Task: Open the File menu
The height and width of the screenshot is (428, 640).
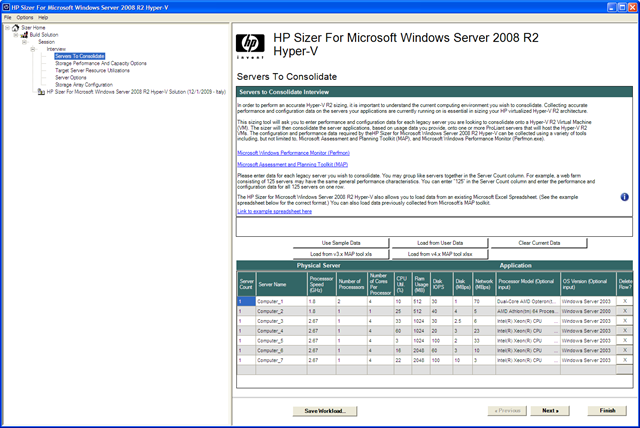Action: tap(7, 17)
